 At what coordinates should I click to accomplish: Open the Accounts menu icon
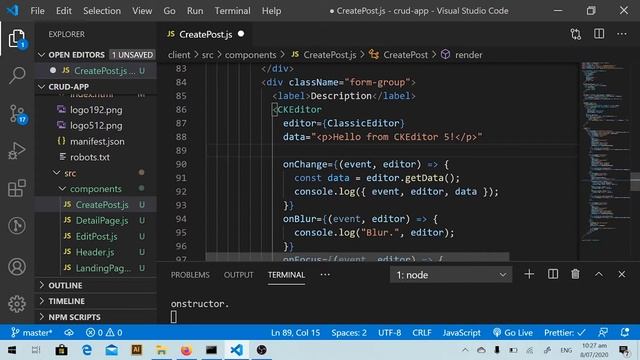point(17,267)
